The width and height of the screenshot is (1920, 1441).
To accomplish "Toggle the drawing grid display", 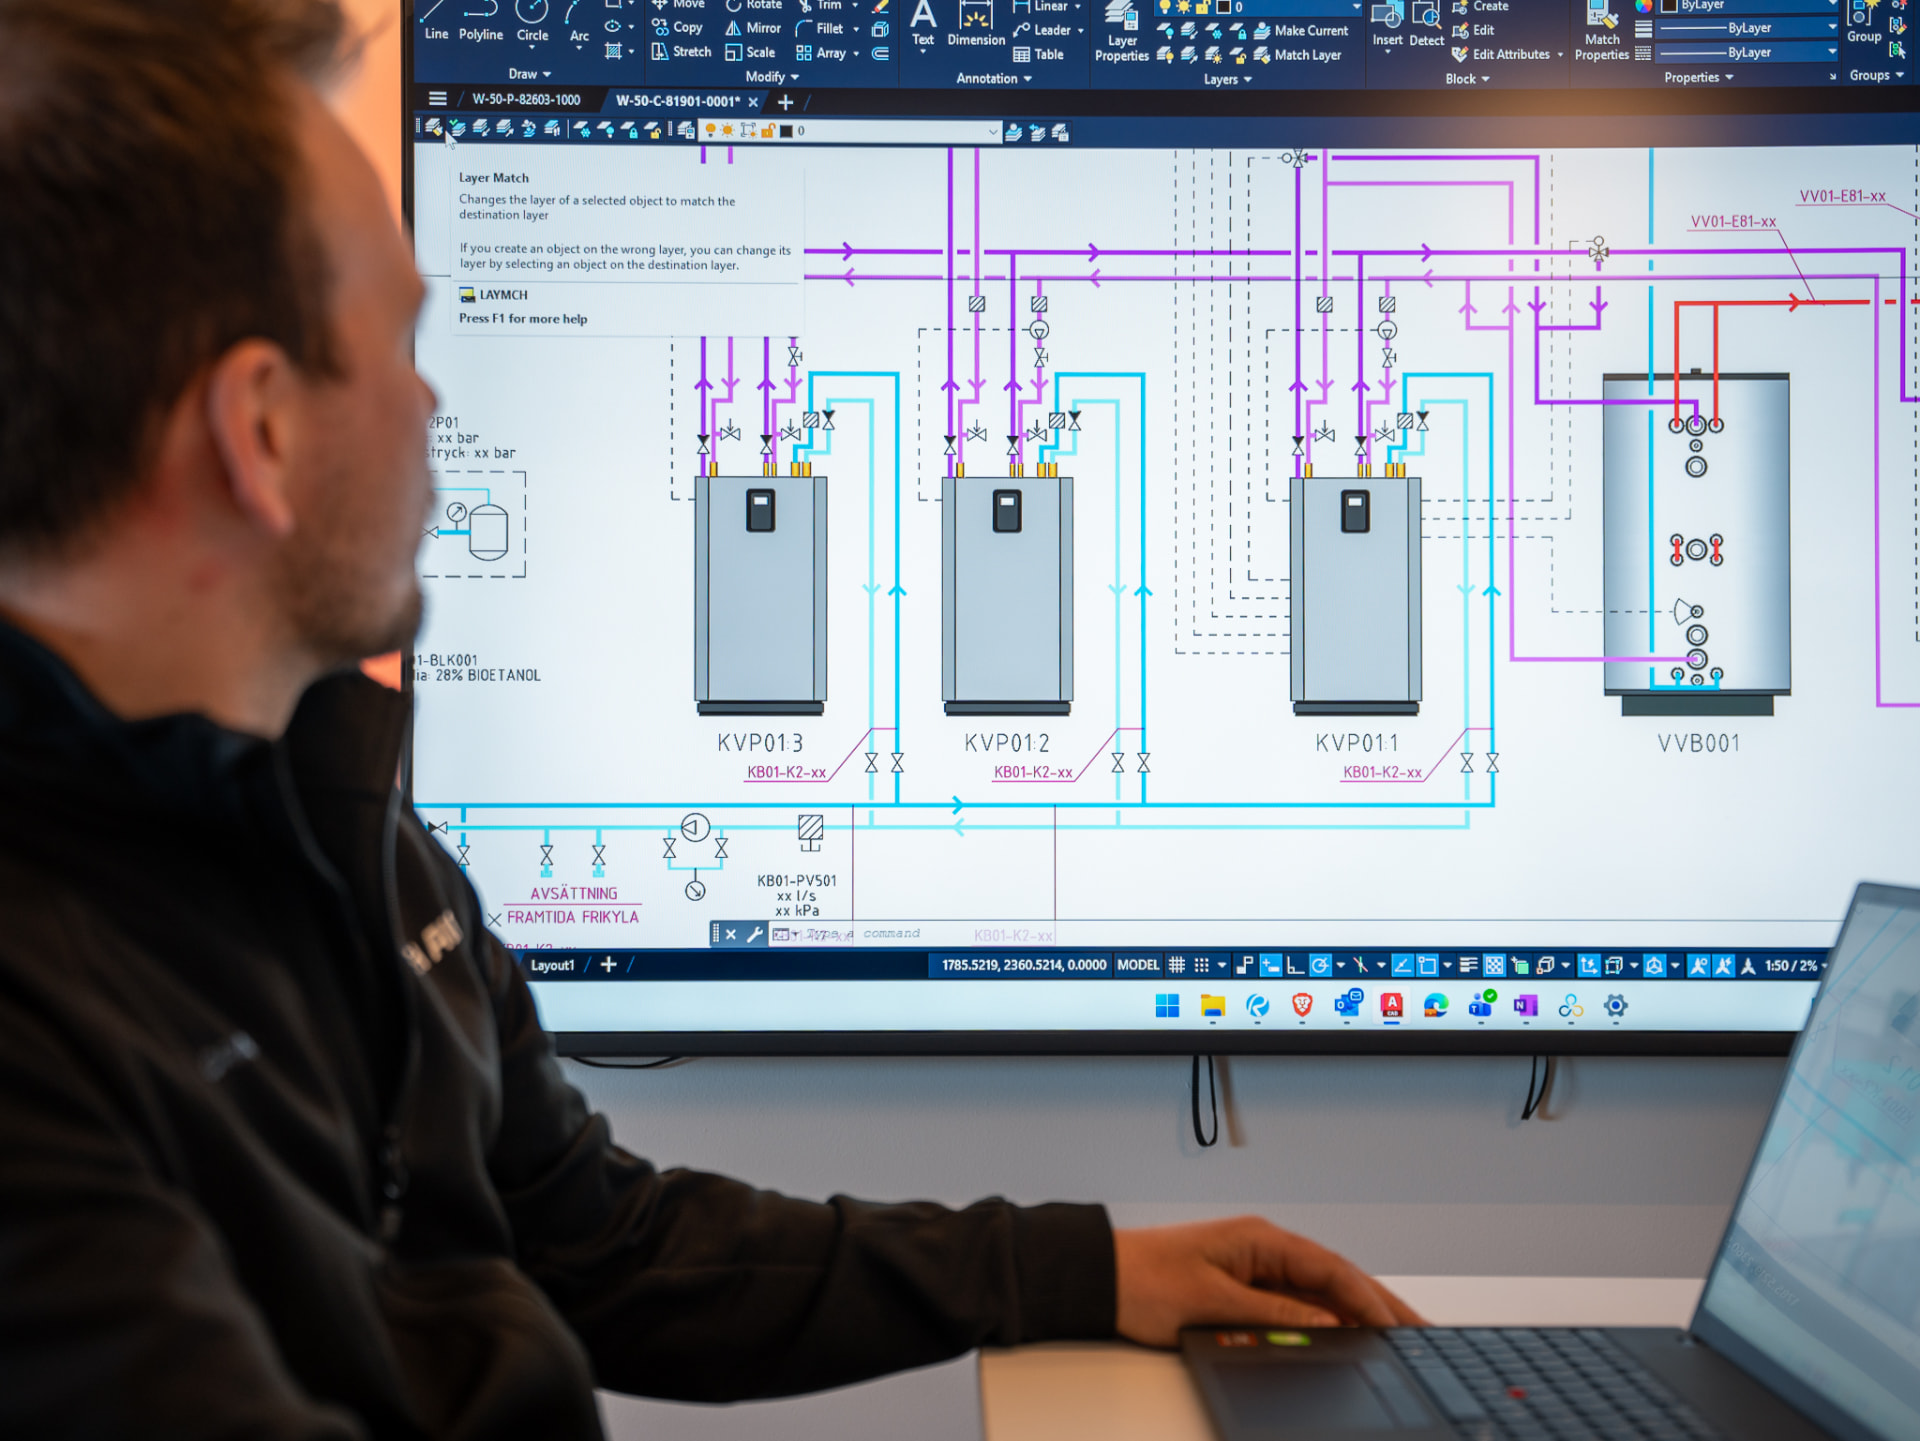I will (1177, 965).
